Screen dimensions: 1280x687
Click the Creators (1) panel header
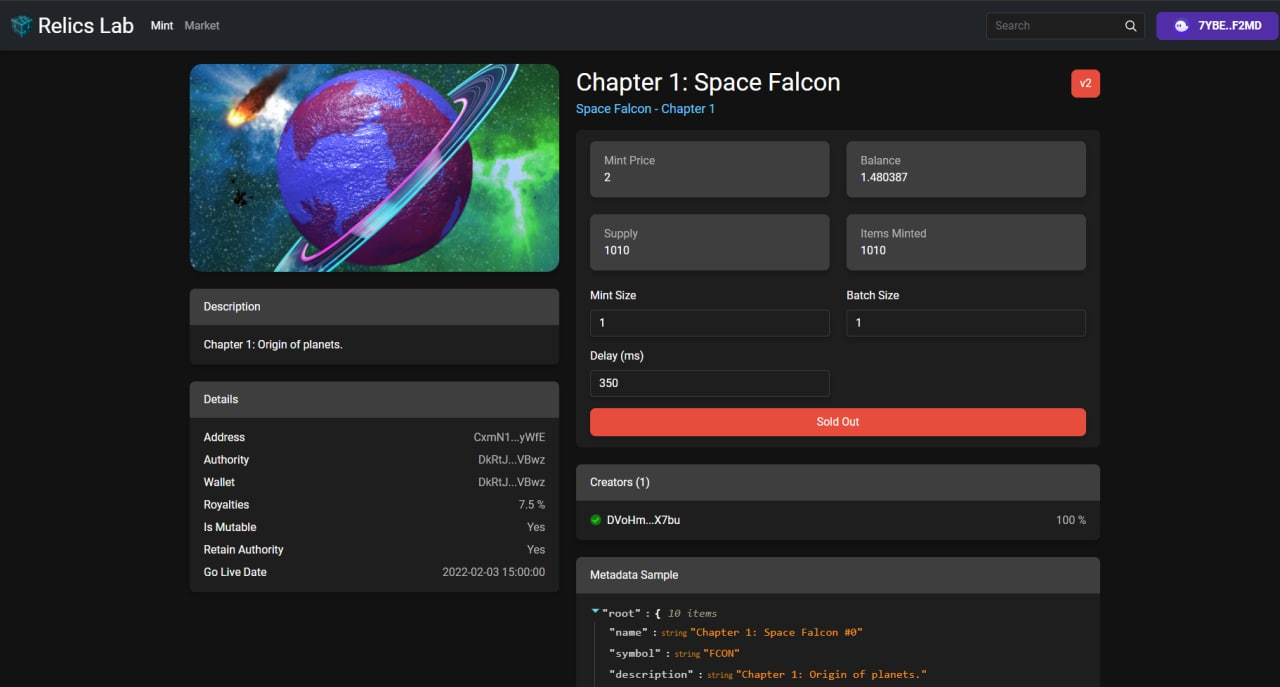tap(838, 482)
